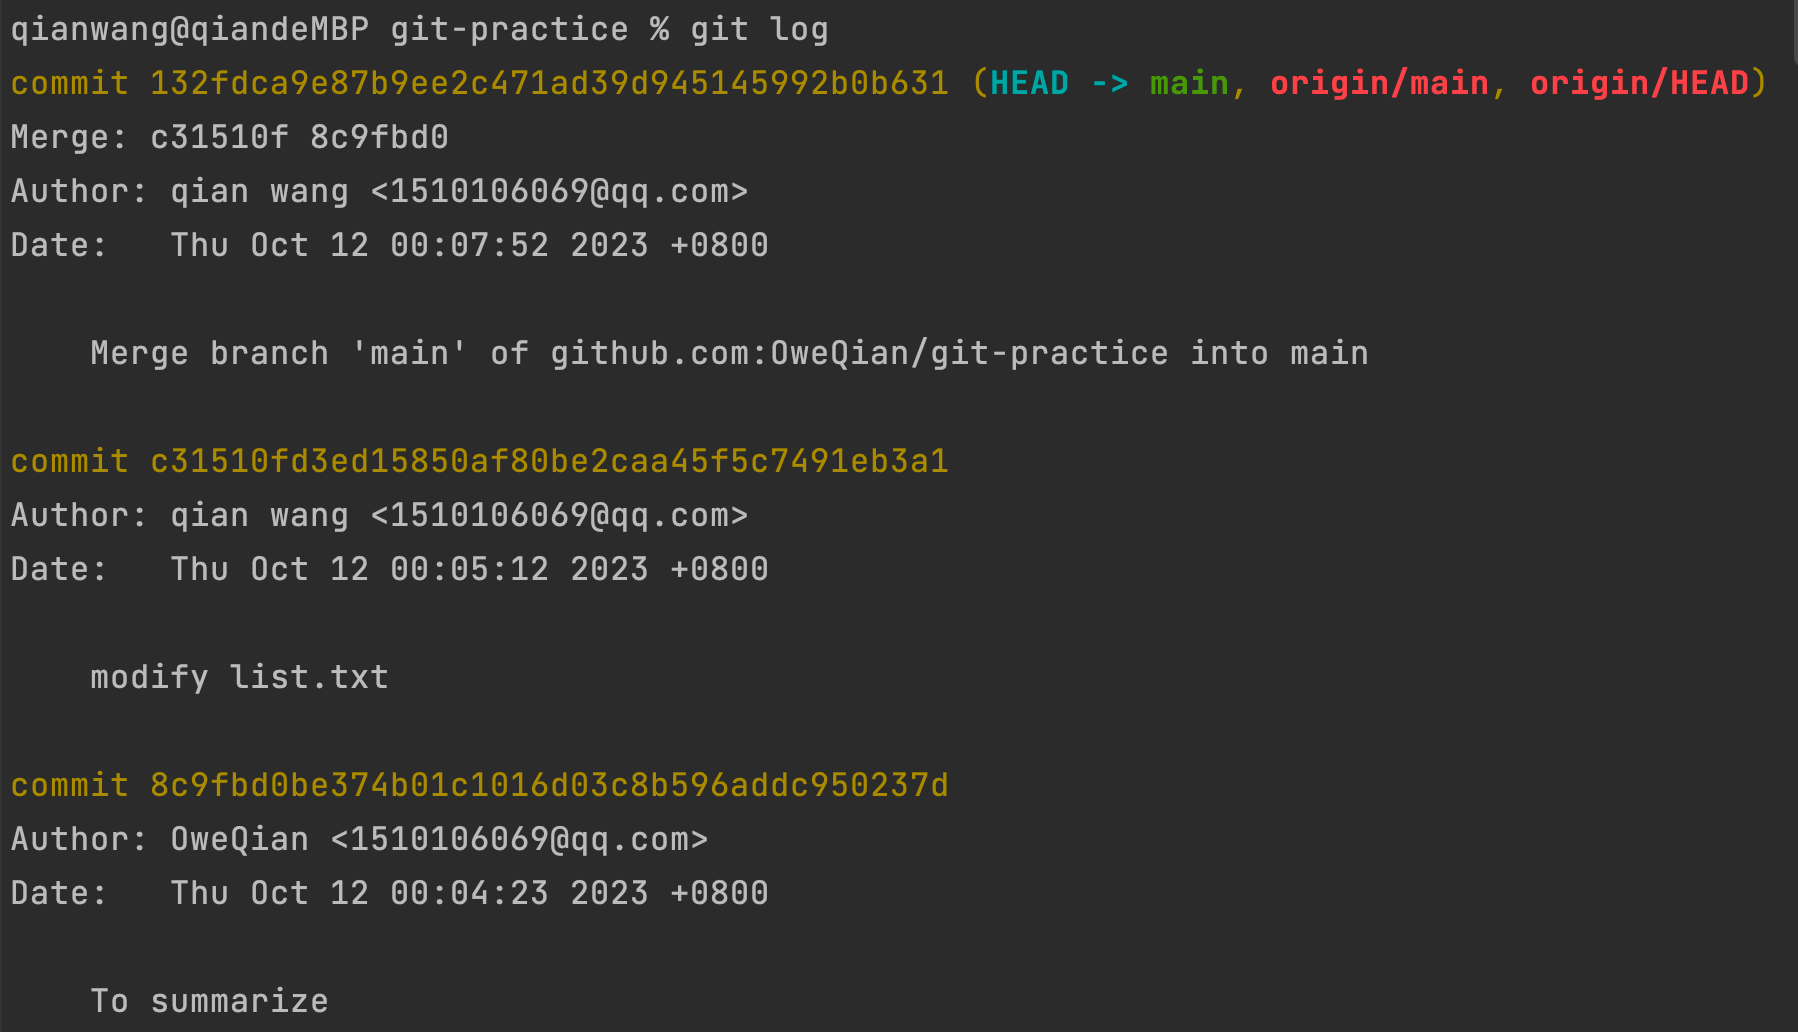Click the commit hash starting c31510fd3ed
The image size is (1798, 1032).
(549, 461)
